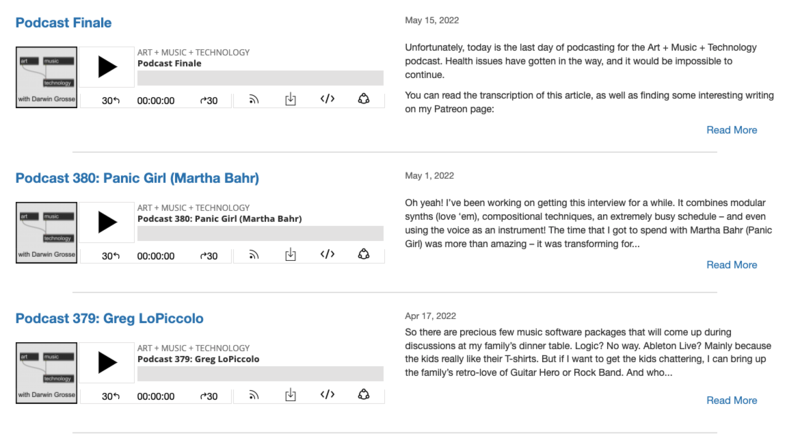Rewind 30 seconds in Podcast Finale player
Image resolution: width=800 pixels, height=434 pixels.
coord(111,100)
